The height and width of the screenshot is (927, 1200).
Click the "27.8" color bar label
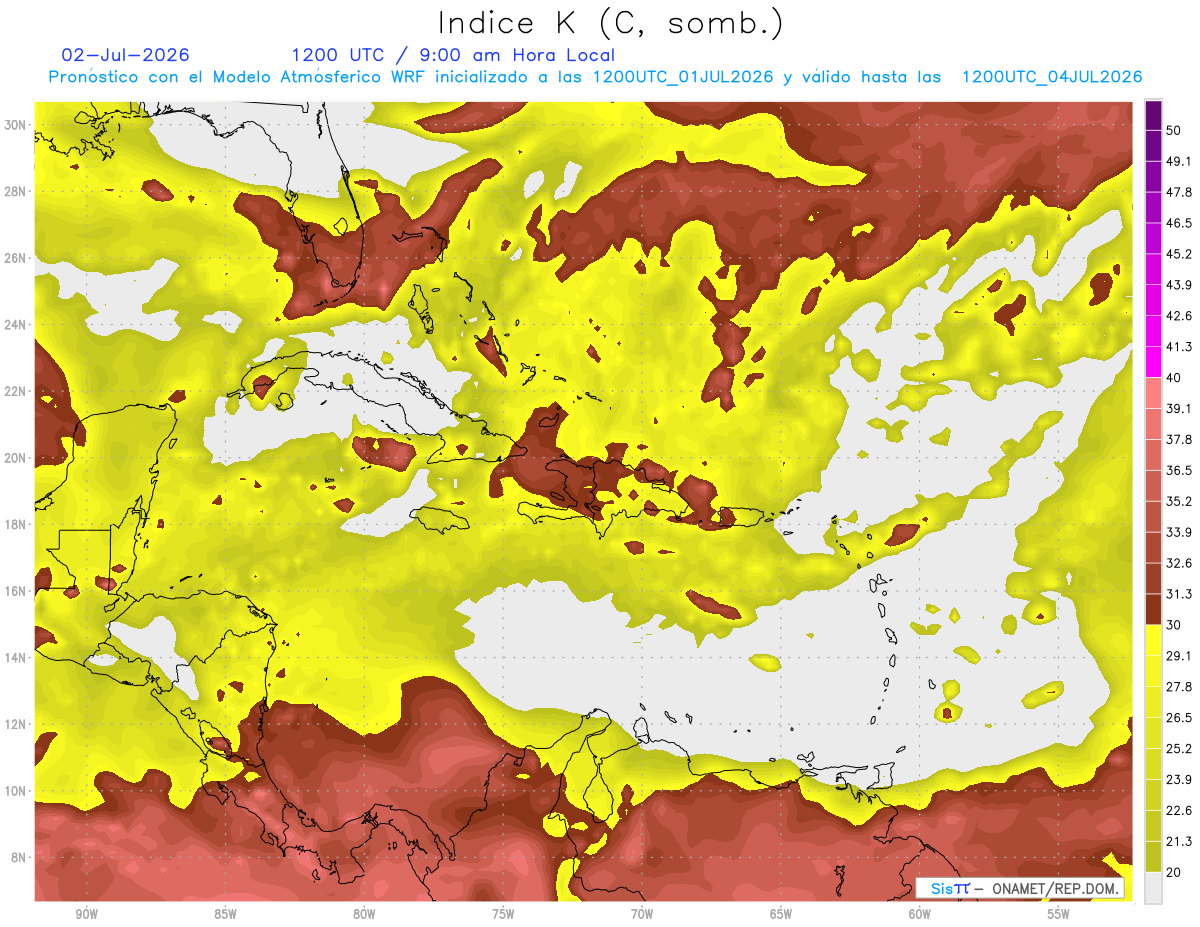[x=1179, y=687]
